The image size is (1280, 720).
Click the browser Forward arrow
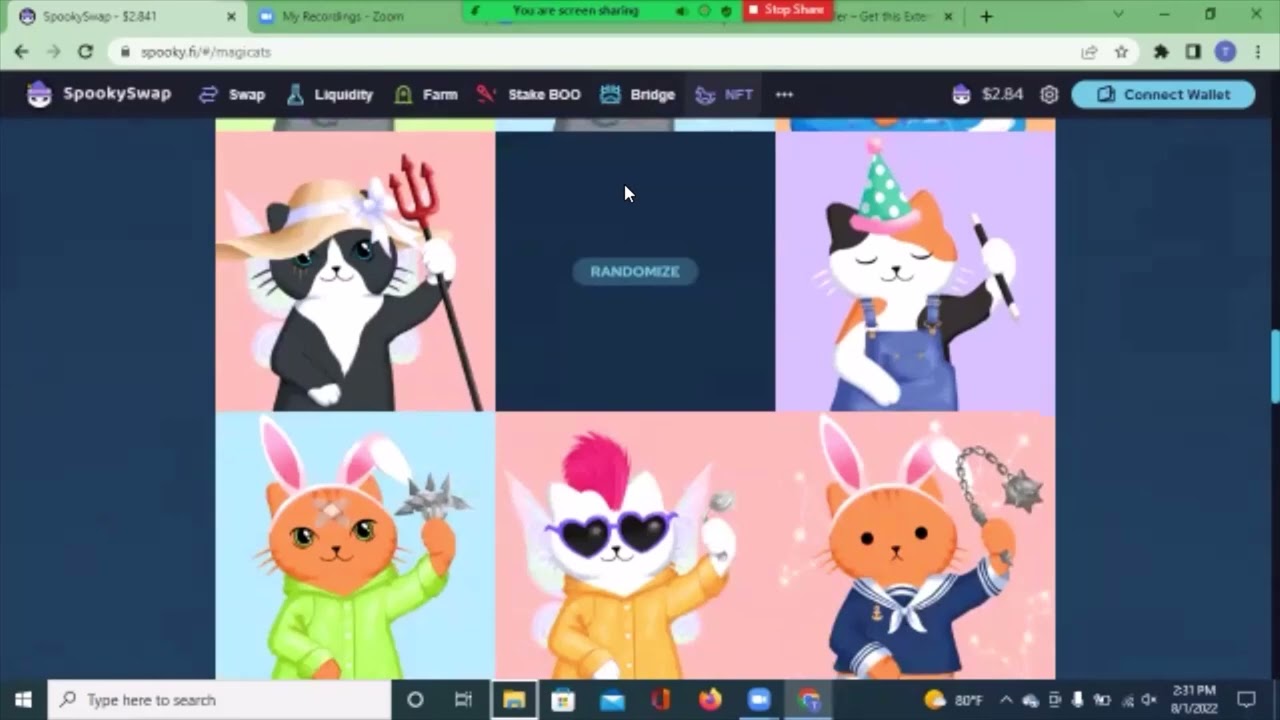pyautogui.click(x=53, y=51)
